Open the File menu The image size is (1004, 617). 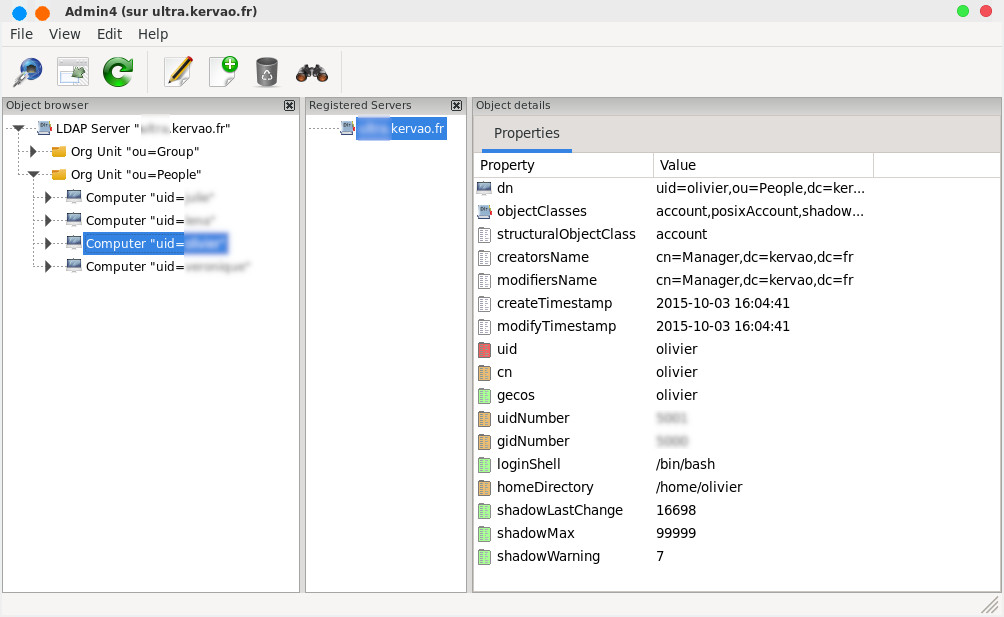22,34
